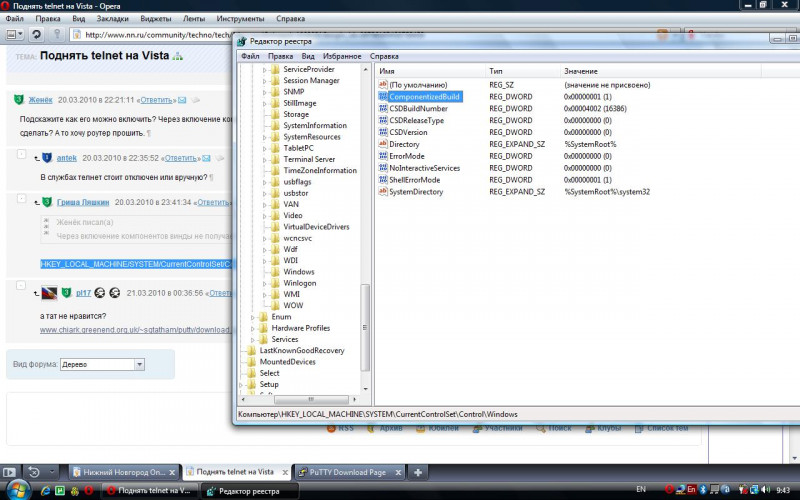Image resolution: width=800 pixels, height=500 pixels.
Task: Click the volume icon in system tray
Action: click(766, 490)
